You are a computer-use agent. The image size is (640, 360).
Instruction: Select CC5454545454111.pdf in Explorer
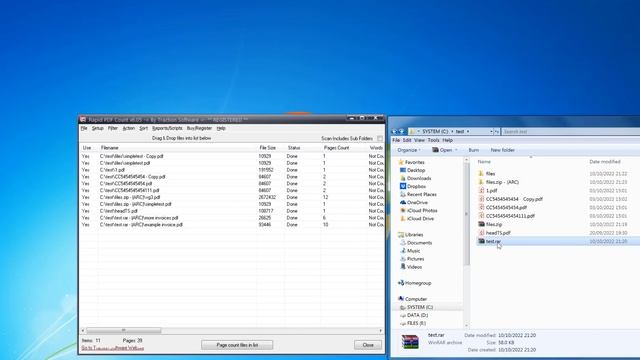(510, 216)
